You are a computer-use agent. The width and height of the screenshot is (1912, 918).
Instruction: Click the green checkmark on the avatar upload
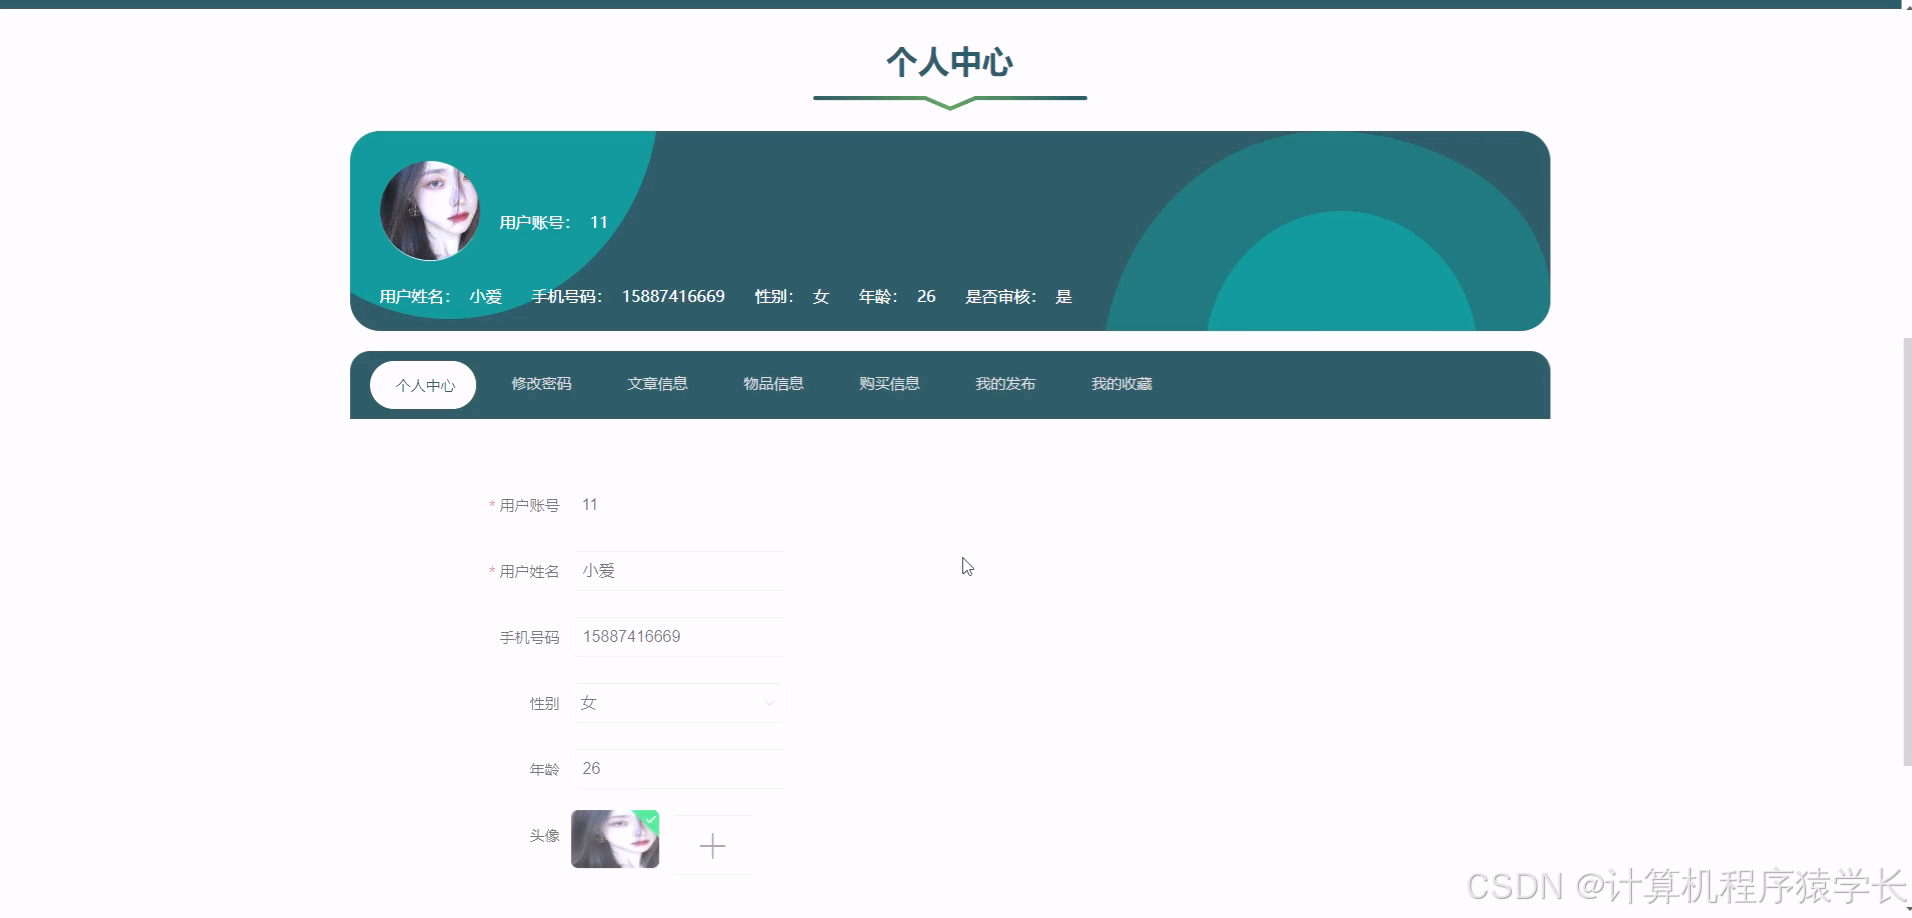650,820
